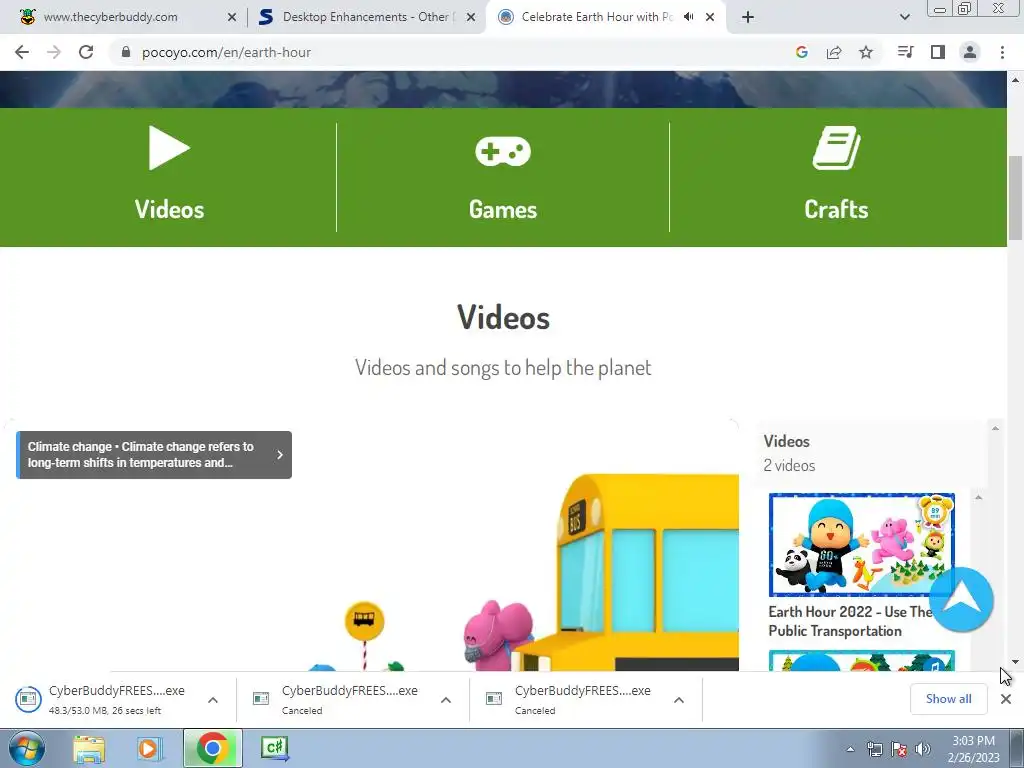Open a new browser tab
The height and width of the screenshot is (768, 1024).
(x=748, y=17)
